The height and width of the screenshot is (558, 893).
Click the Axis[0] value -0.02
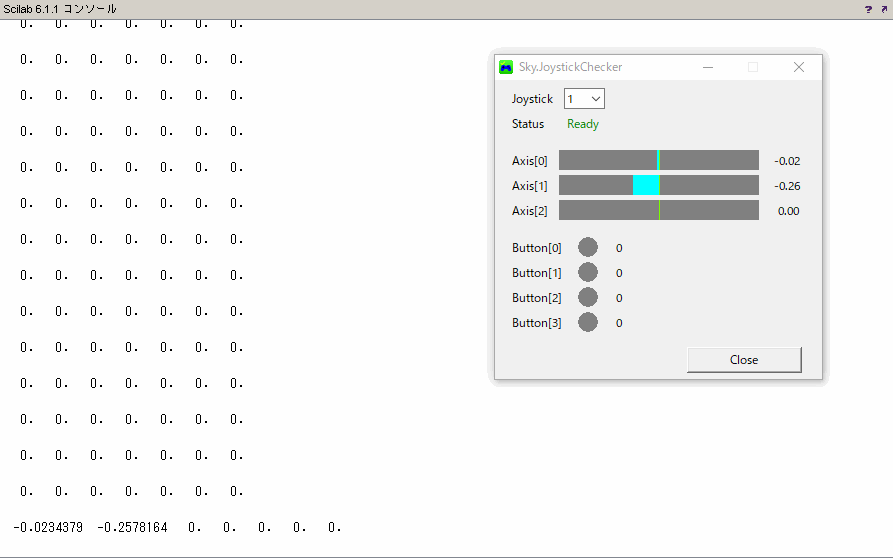787,161
